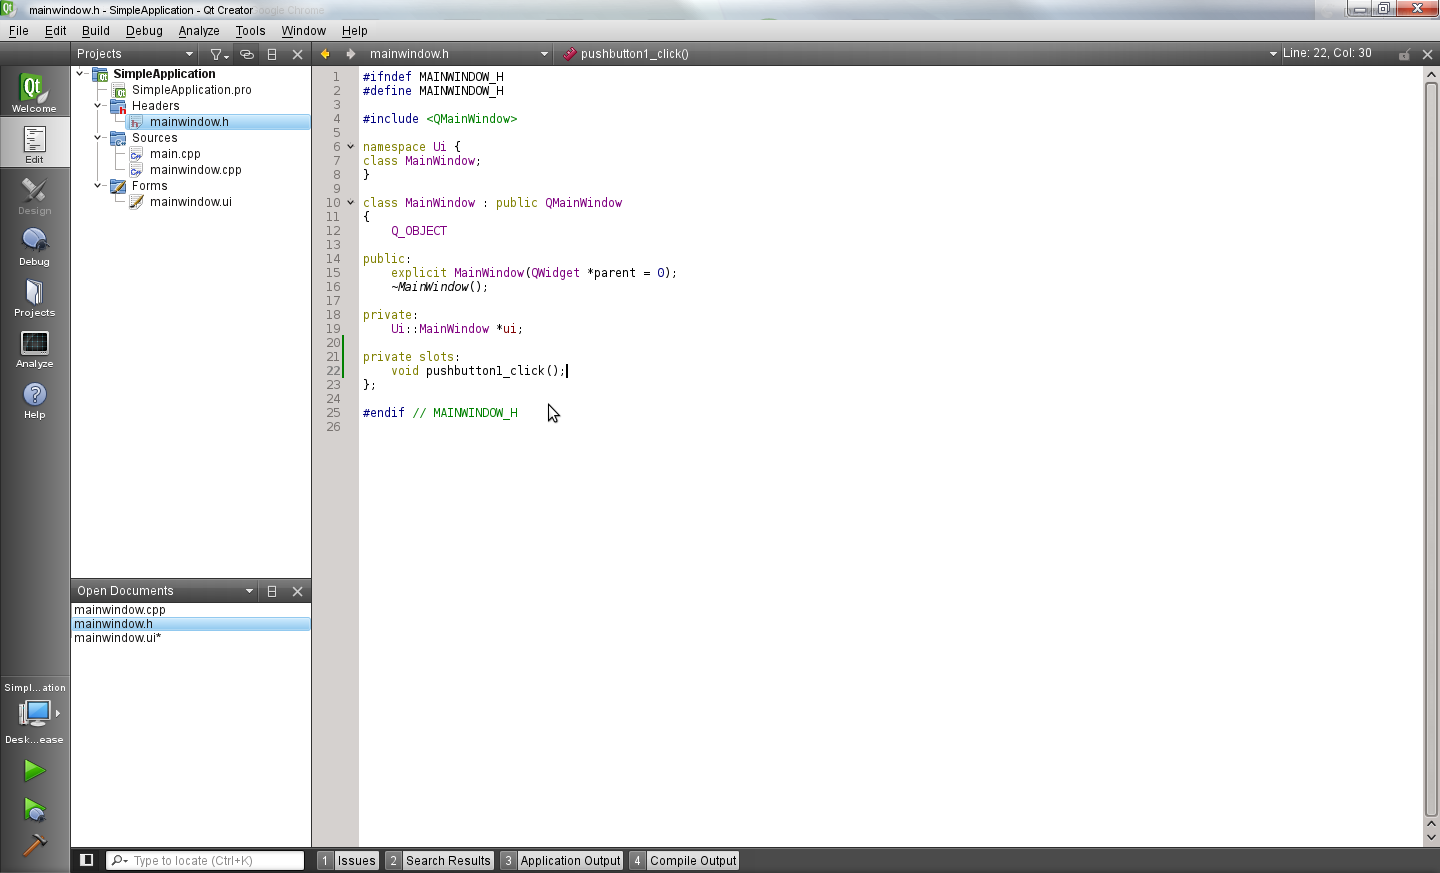Filter the Projects tree contents

coord(217,54)
